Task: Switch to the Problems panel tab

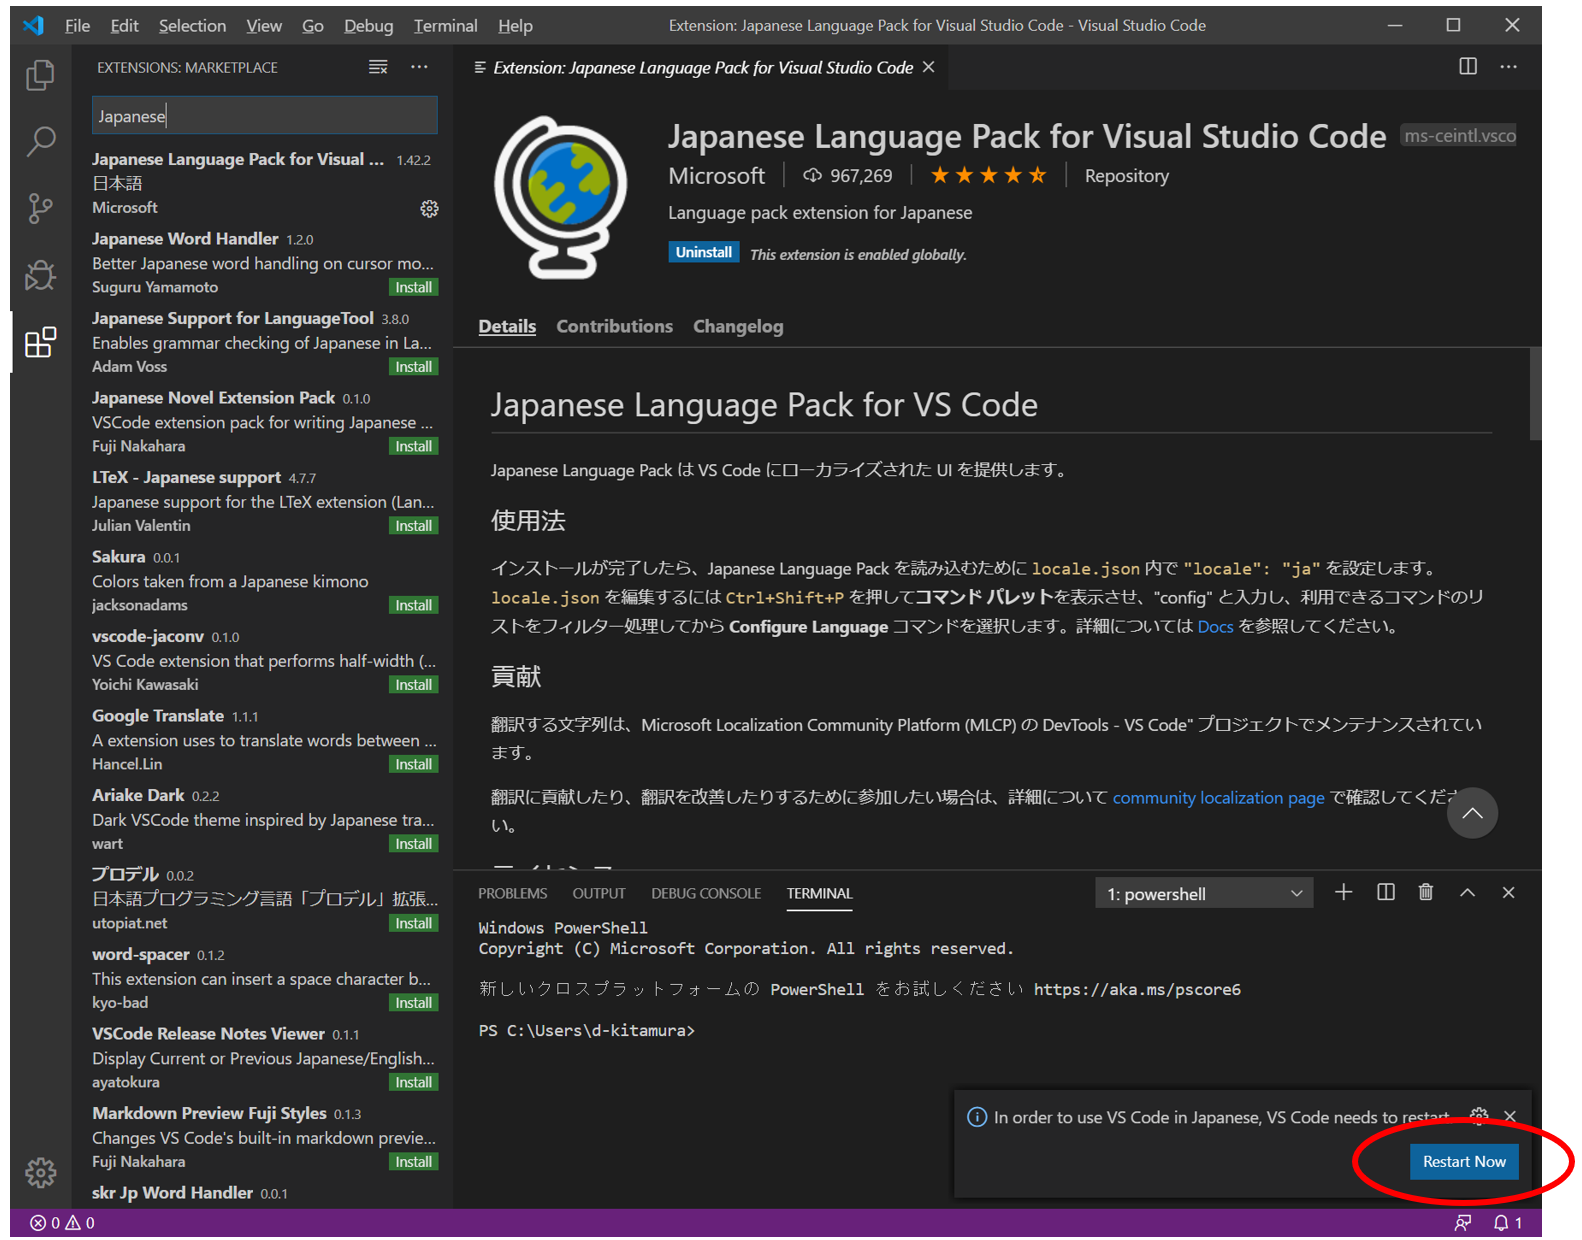Action: pyautogui.click(x=512, y=893)
